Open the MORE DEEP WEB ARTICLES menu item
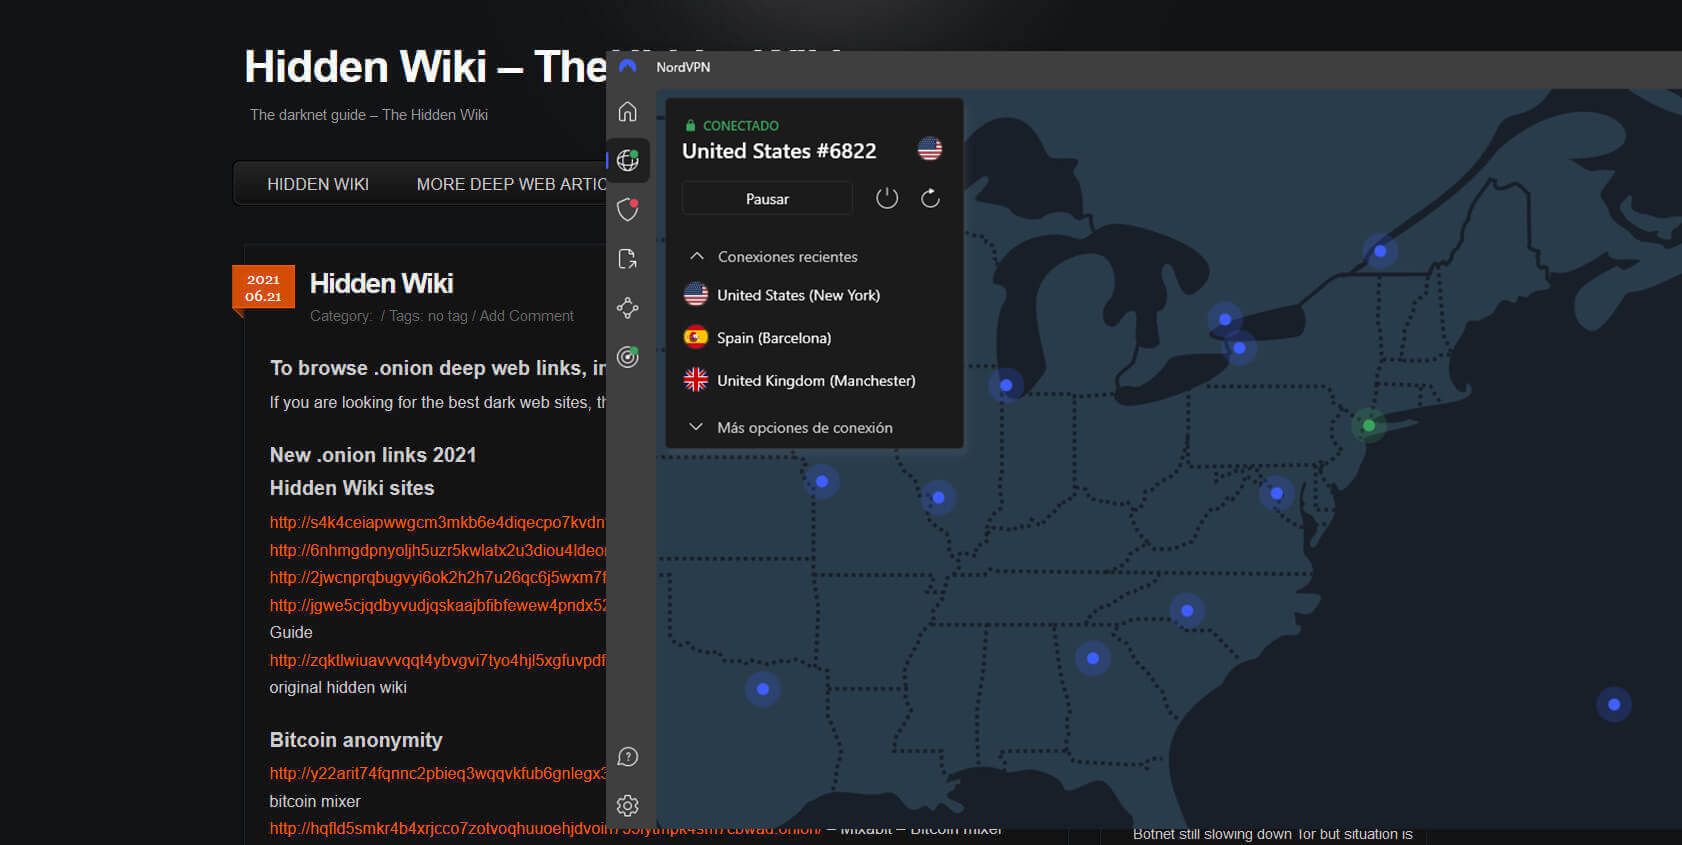This screenshot has height=845, width=1682. pyautogui.click(x=511, y=184)
